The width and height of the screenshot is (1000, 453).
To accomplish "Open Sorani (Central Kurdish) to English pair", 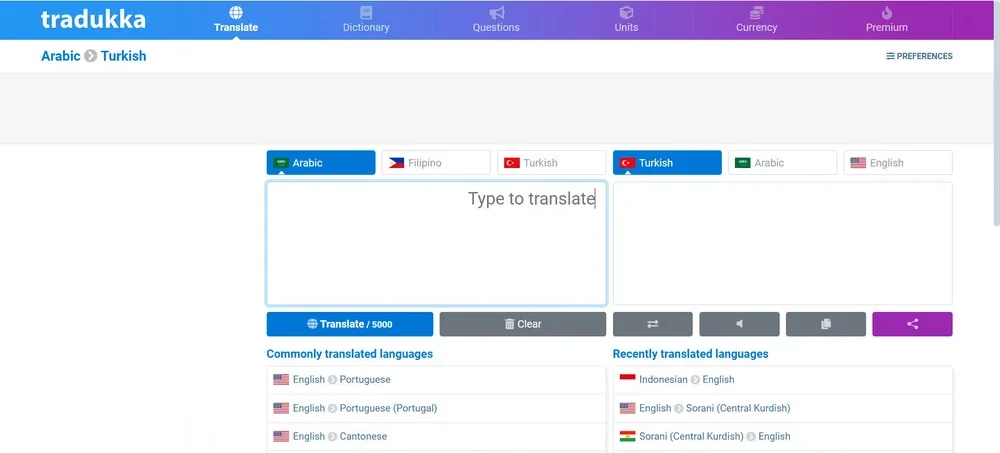I will tap(783, 436).
